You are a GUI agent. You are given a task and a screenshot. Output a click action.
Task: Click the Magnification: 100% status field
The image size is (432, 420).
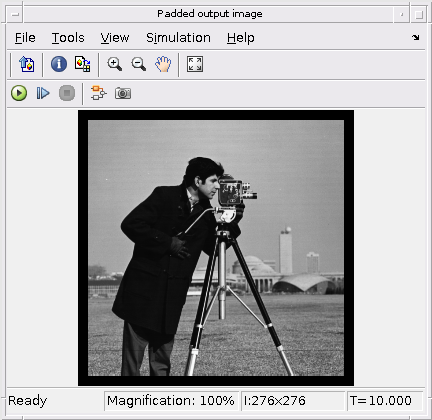click(x=171, y=401)
